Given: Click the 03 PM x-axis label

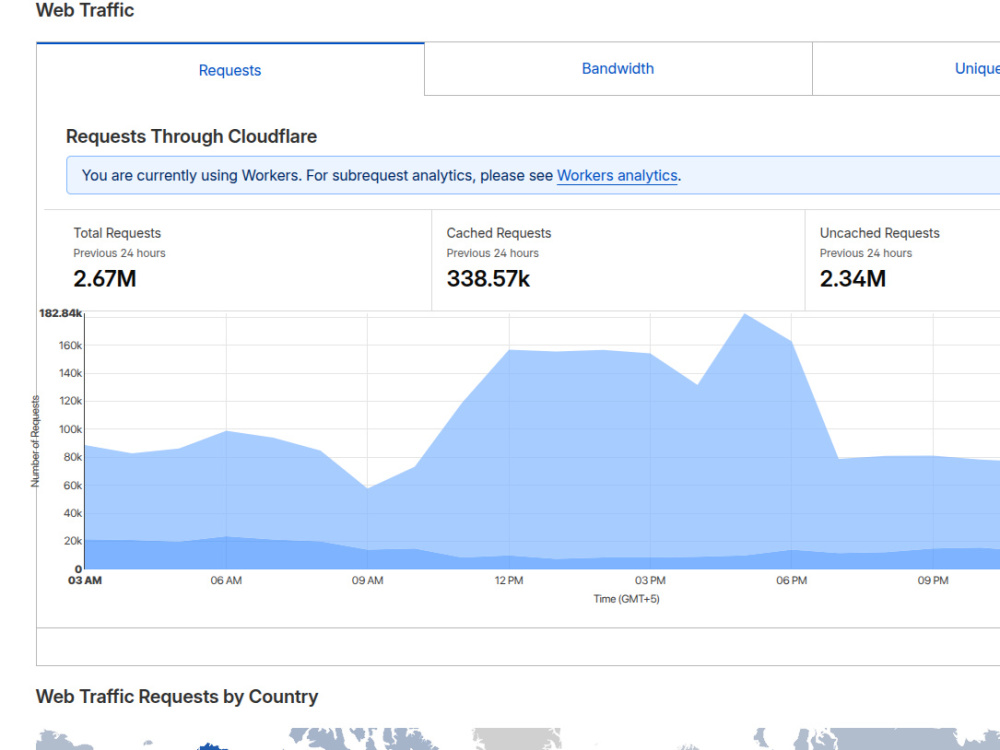Looking at the screenshot, I should [650, 580].
